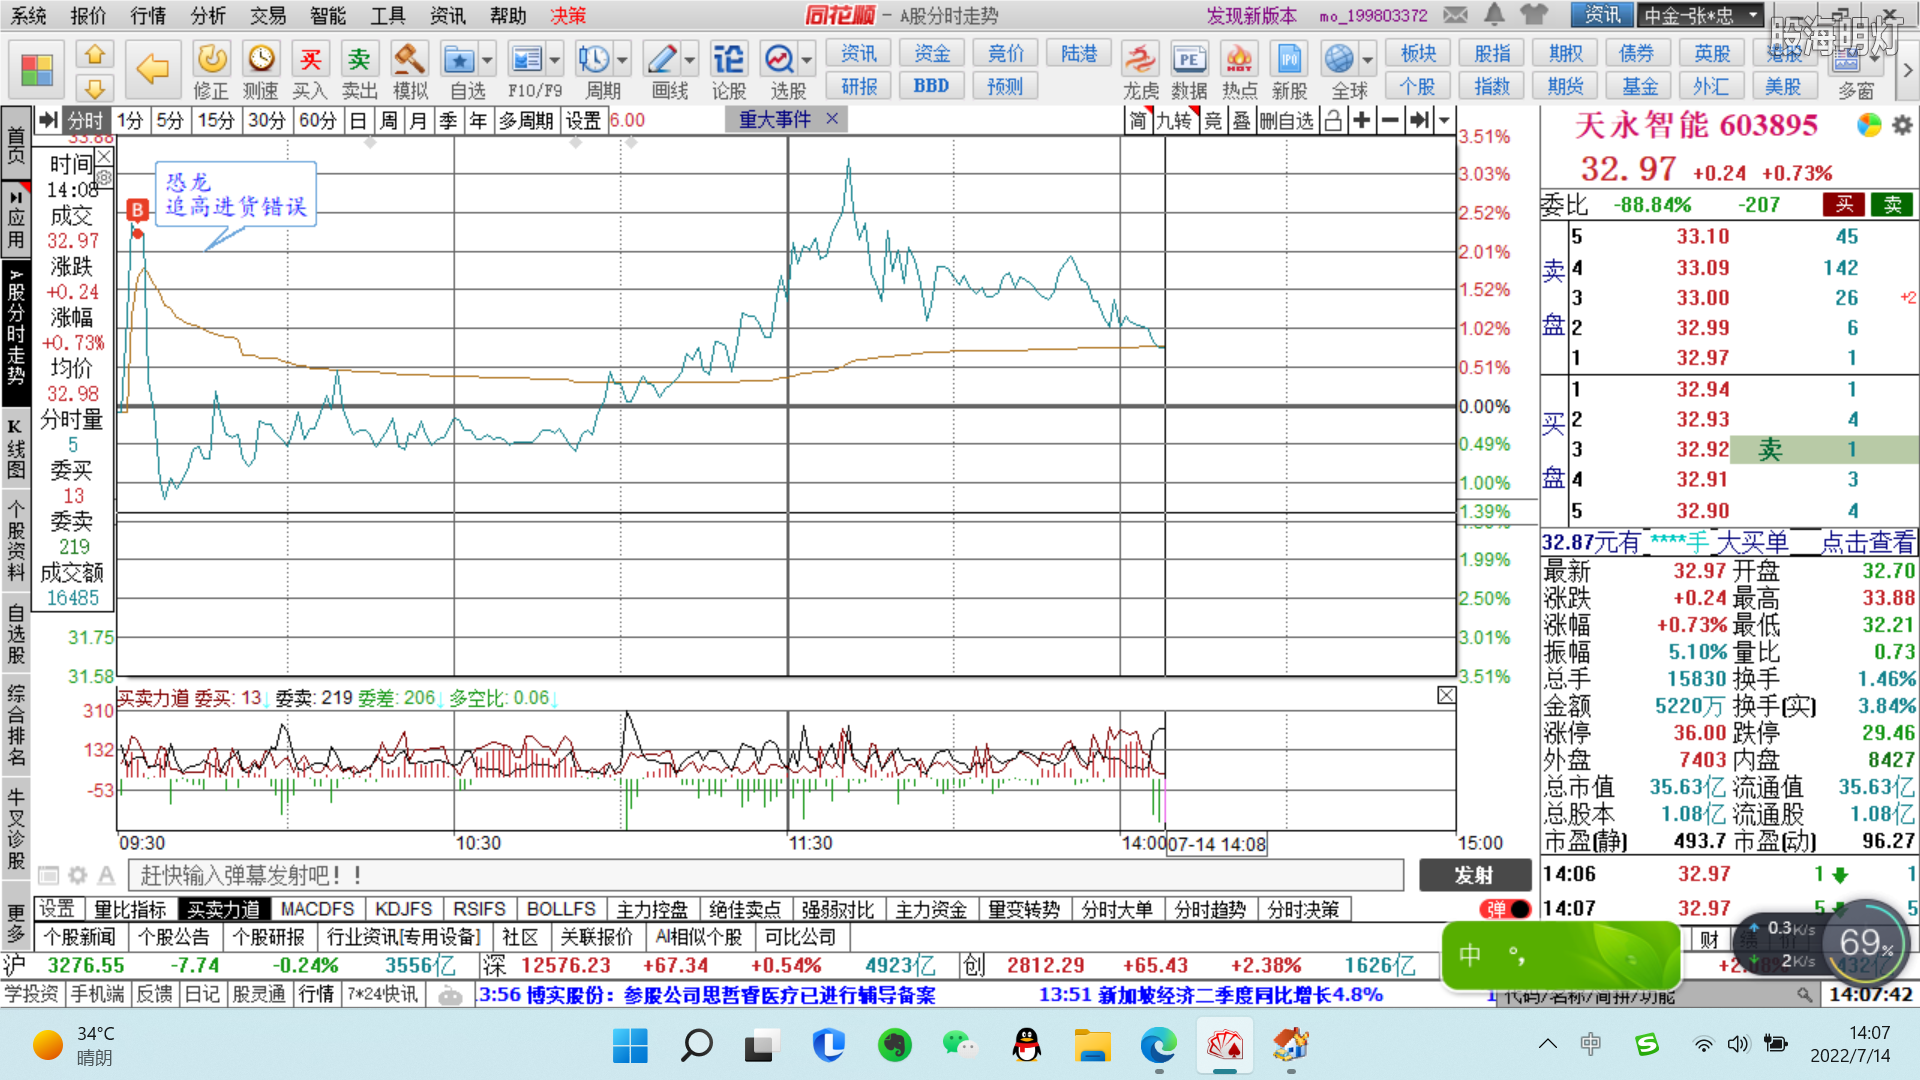Open the 自选 watchlist folder icon

click(x=458, y=59)
